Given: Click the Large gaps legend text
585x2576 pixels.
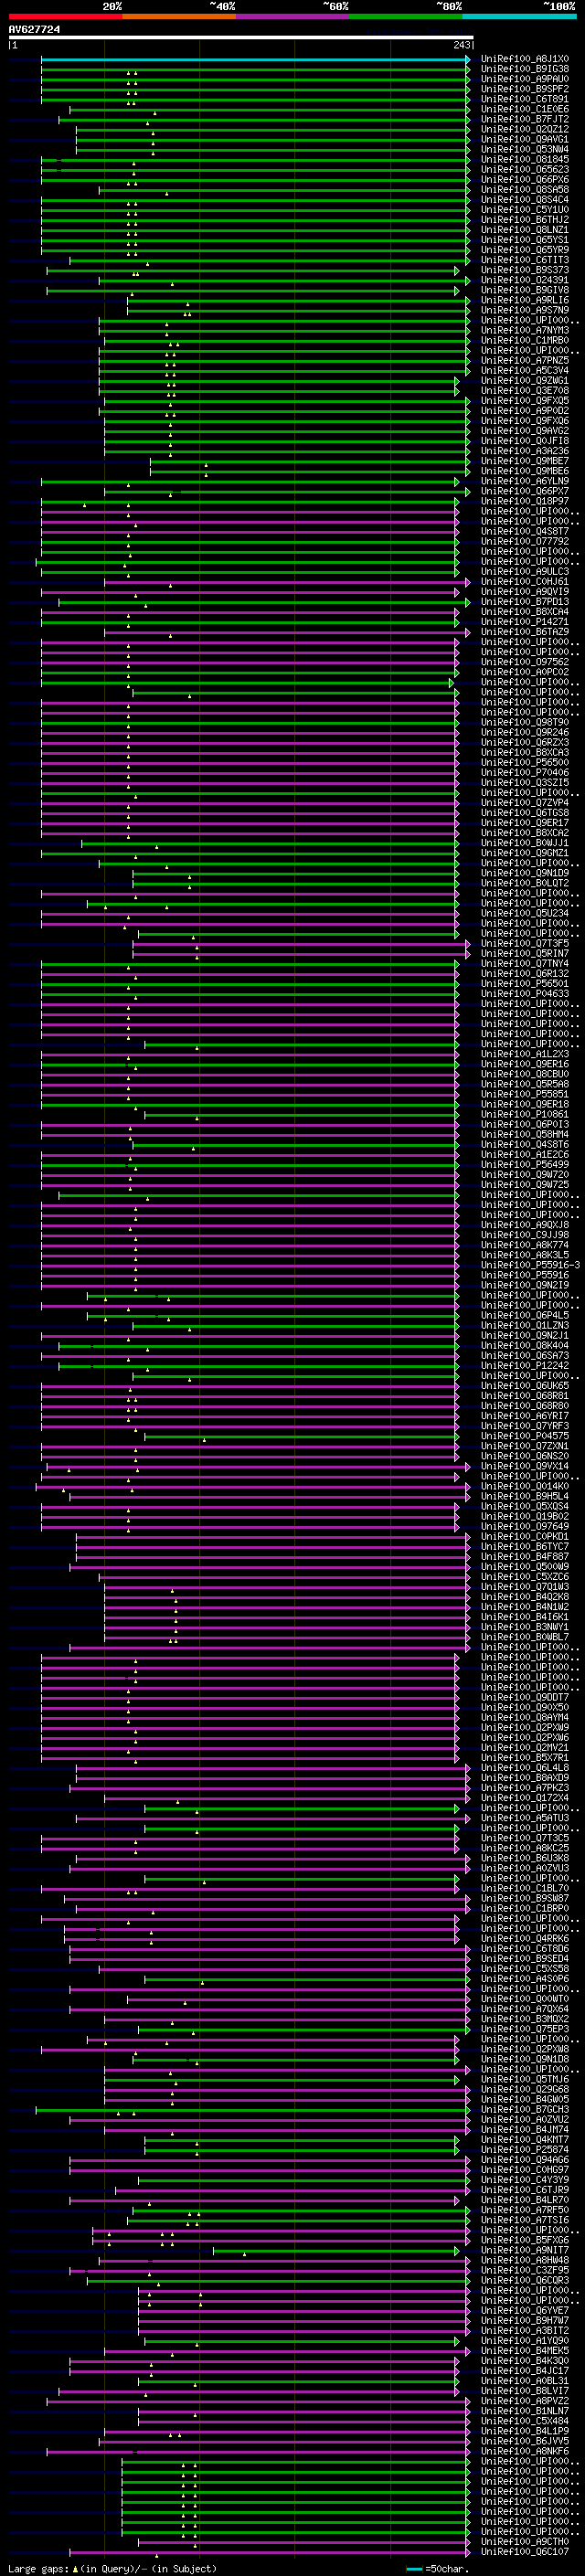Looking at the screenshot, I should pyautogui.click(x=112, y=2569).
